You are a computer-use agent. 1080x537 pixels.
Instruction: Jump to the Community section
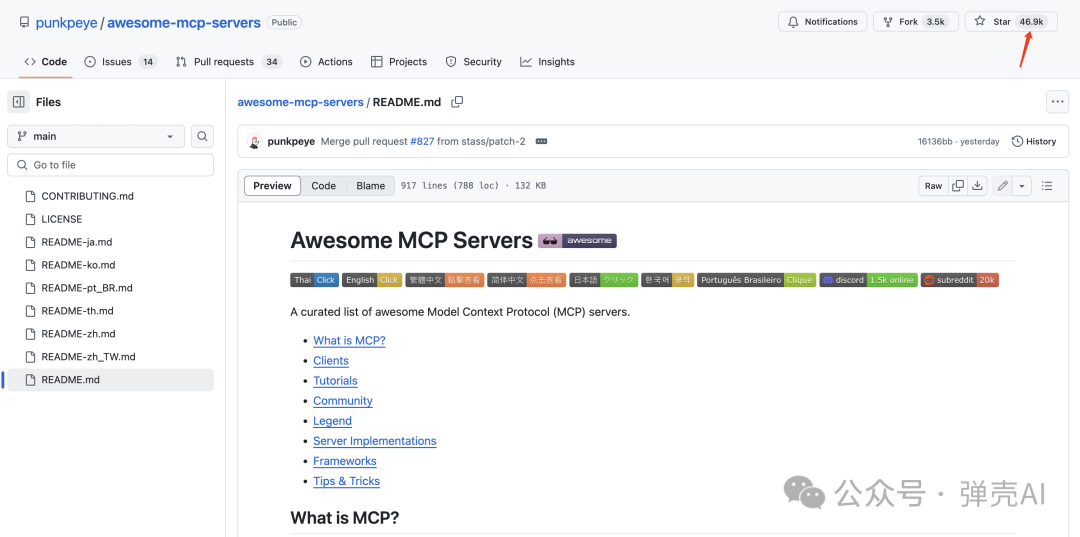point(342,401)
